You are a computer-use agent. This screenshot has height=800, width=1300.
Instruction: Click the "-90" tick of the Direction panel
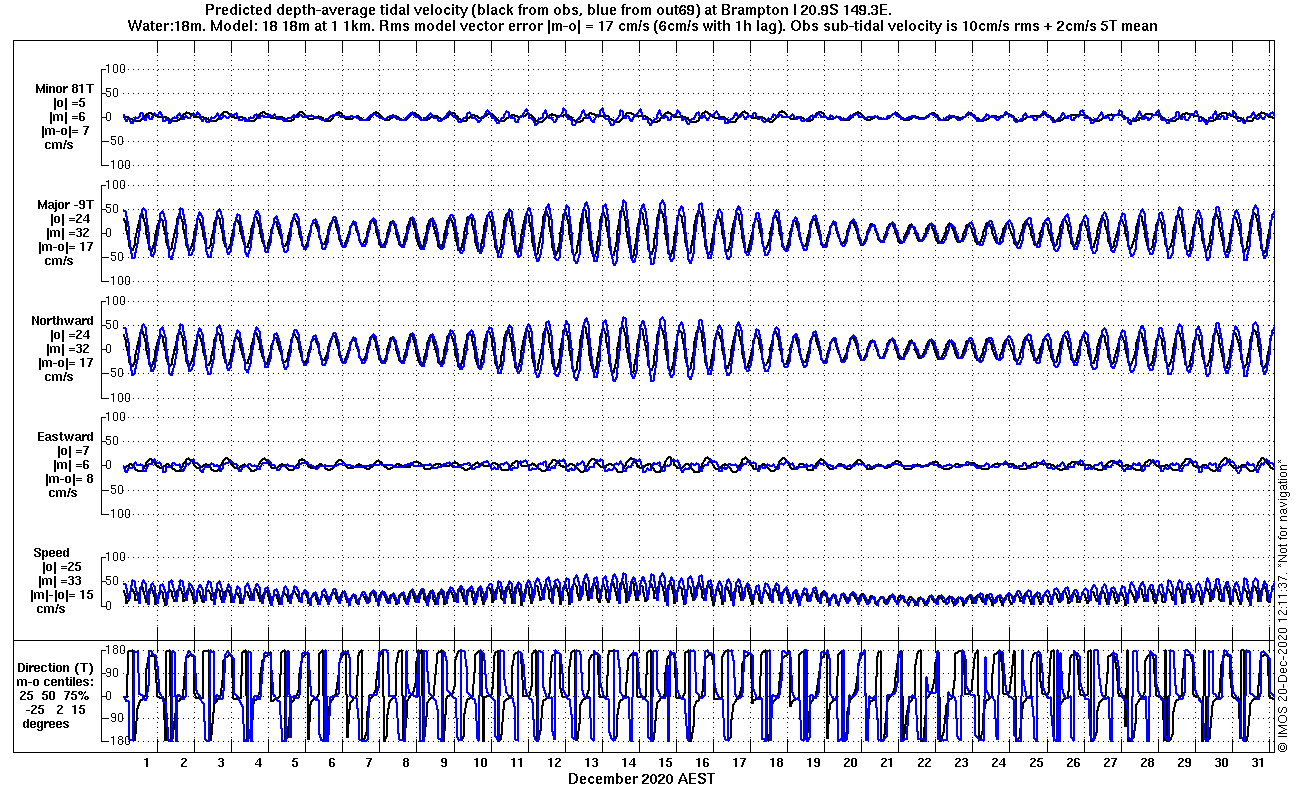click(114, 719)
